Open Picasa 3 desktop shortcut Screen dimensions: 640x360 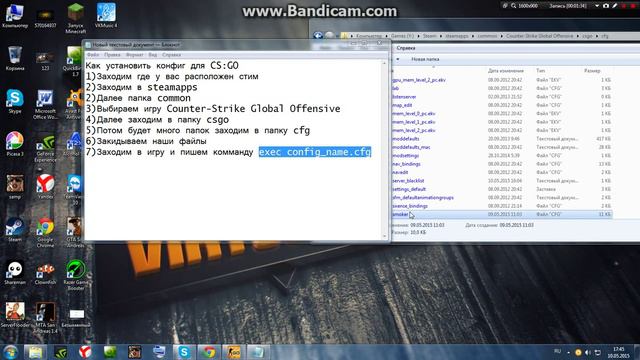point(15,144)
